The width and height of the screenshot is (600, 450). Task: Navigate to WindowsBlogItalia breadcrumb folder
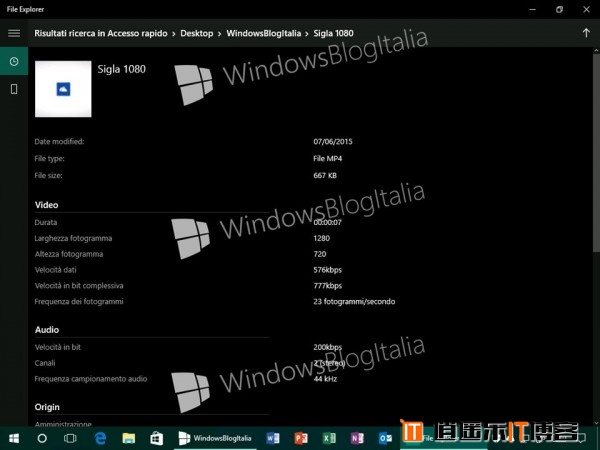[264, 33]
